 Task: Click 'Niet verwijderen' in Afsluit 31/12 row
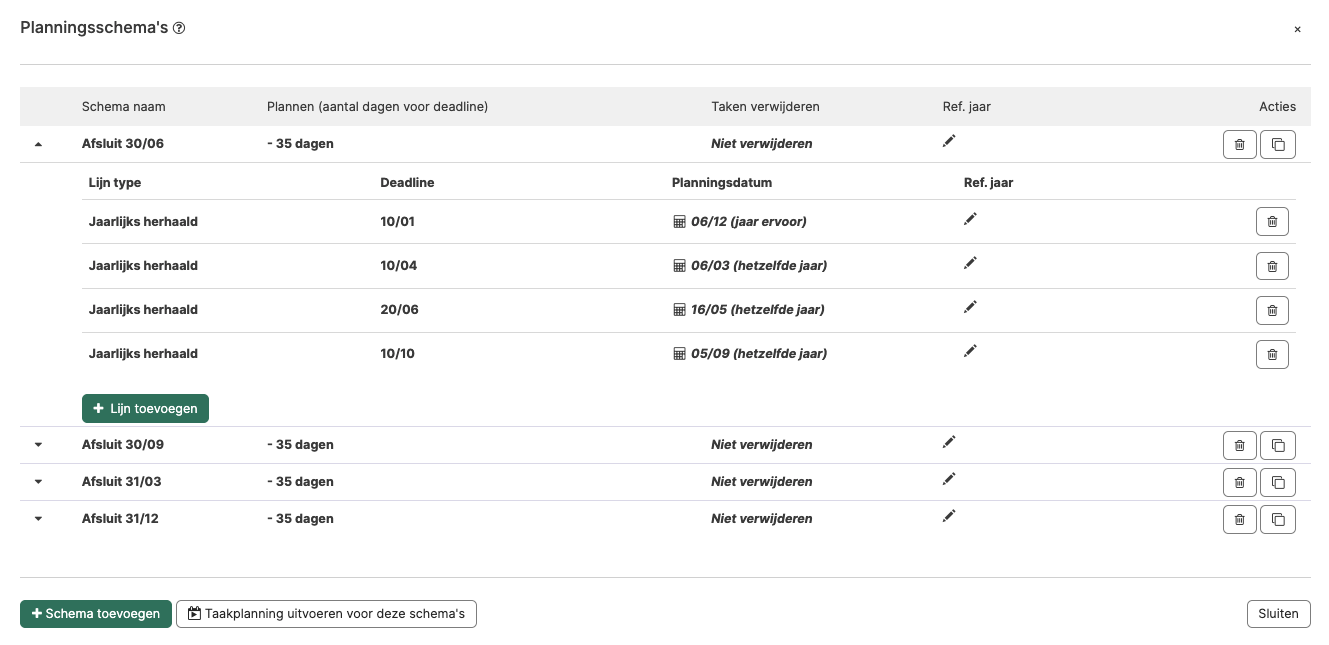click(x=762, y=519)
